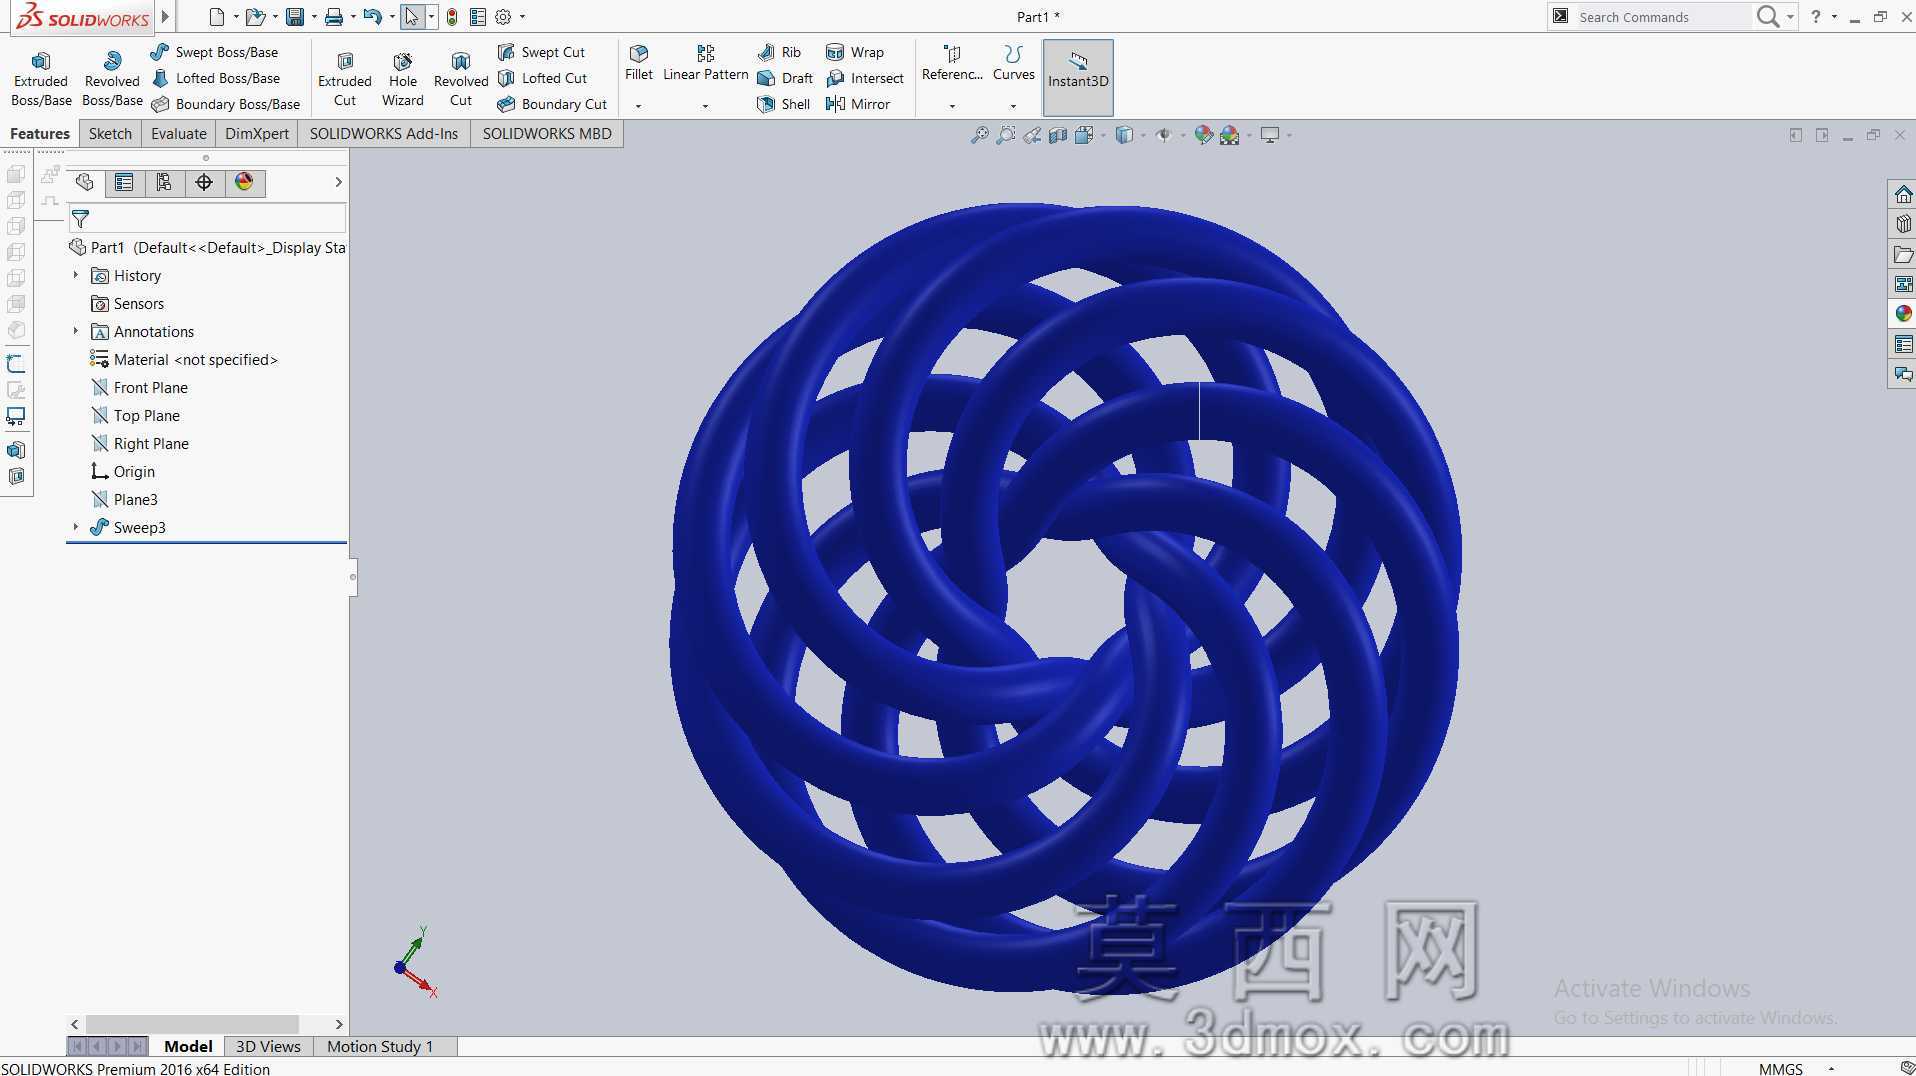Open the SOLIDWORKS MBD tab
1916x1076 pixels.
pos(547,134)
